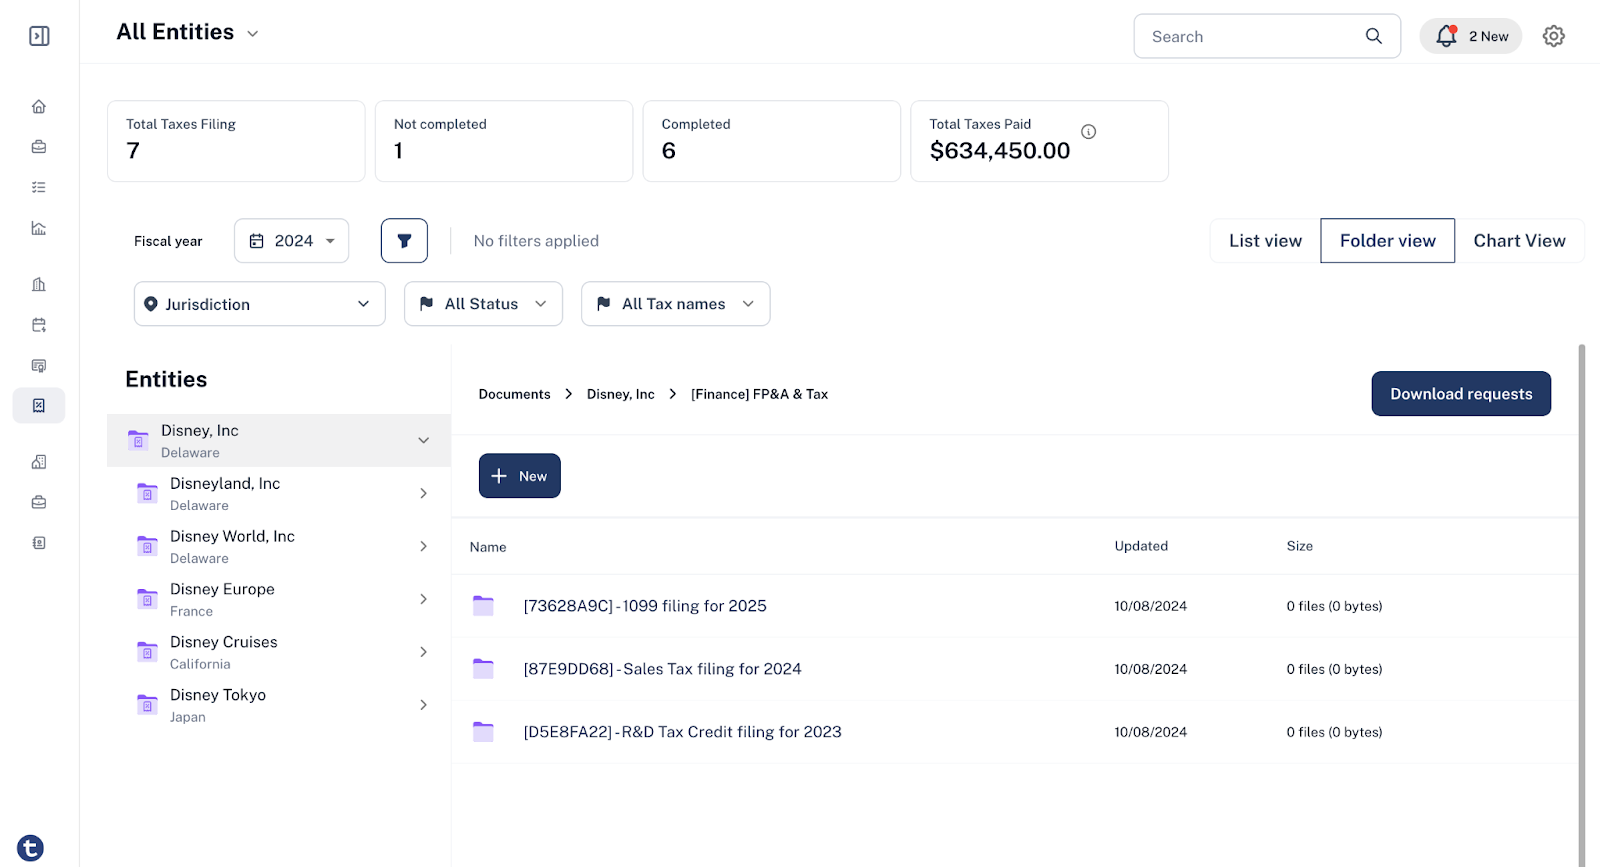Screen dimensions: 1600x867
Task: Click the Search input field
Action: [x=1267, y=36]
